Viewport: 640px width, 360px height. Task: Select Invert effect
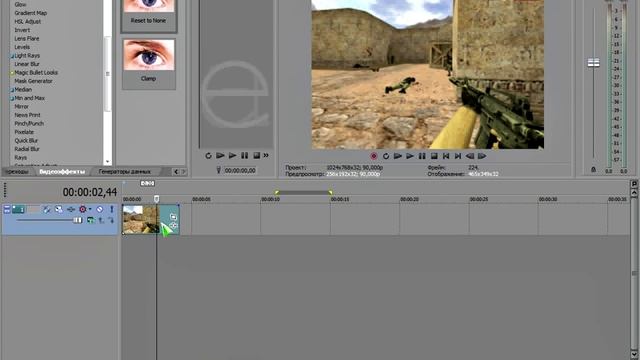(x=22, y=30)
